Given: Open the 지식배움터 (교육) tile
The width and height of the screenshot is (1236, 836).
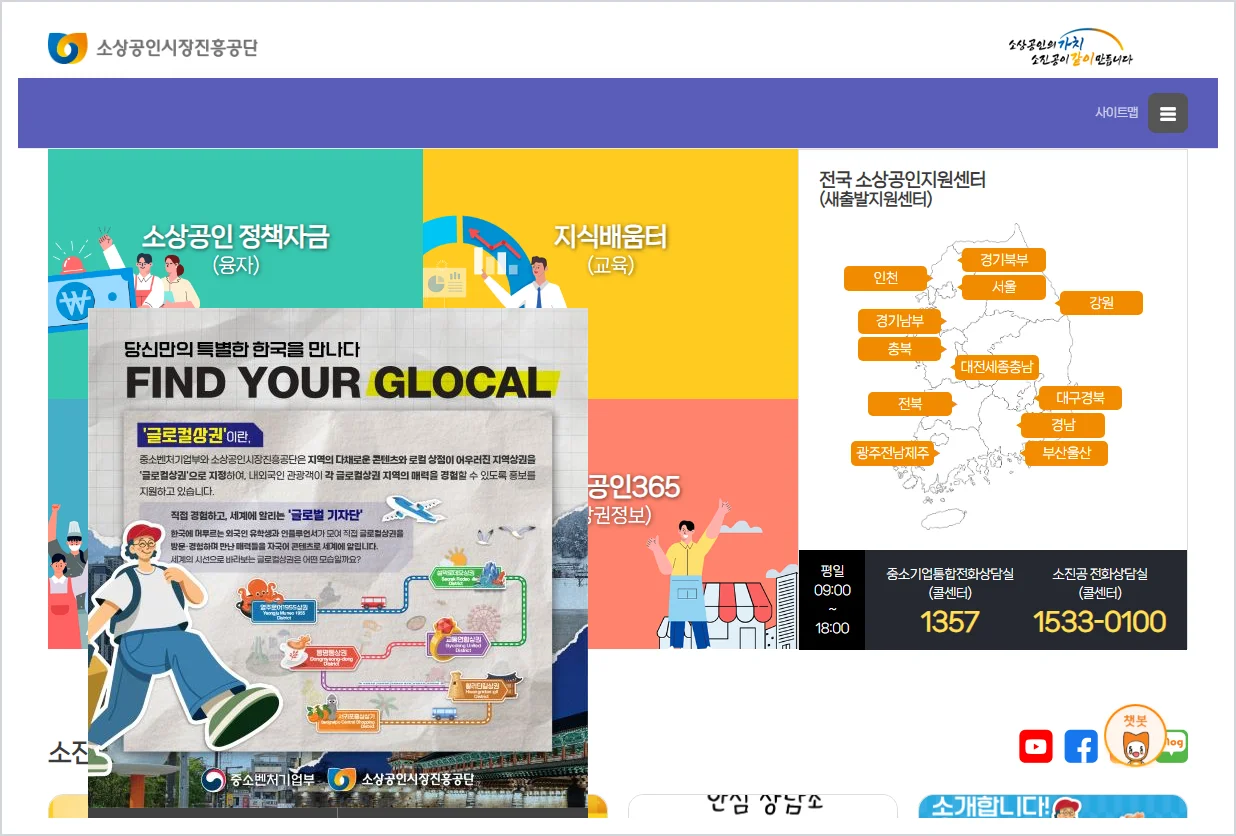Looking at the screenshot, I should coord(610,274).
